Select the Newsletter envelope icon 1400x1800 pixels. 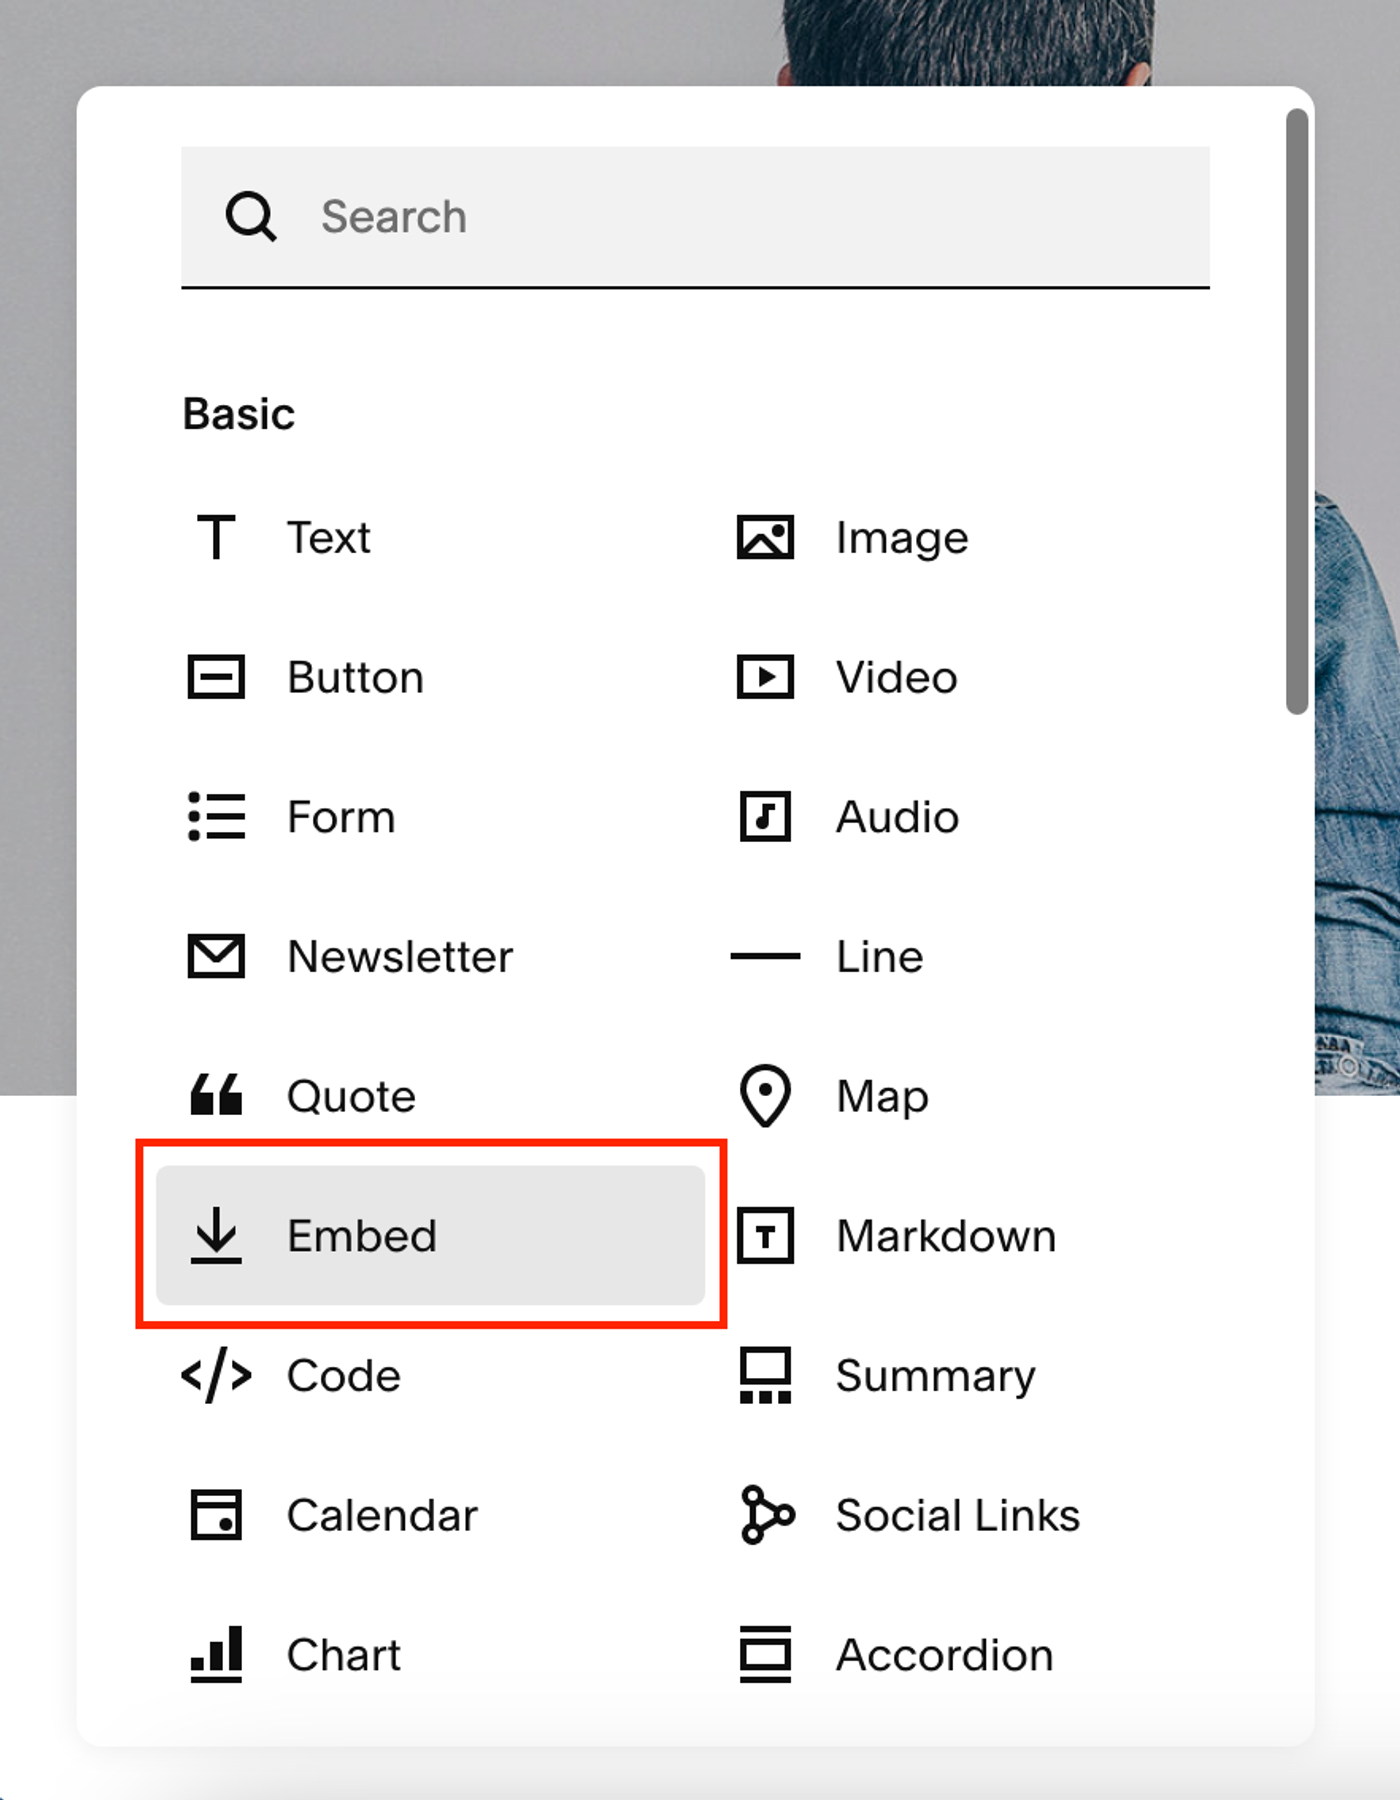216,956
